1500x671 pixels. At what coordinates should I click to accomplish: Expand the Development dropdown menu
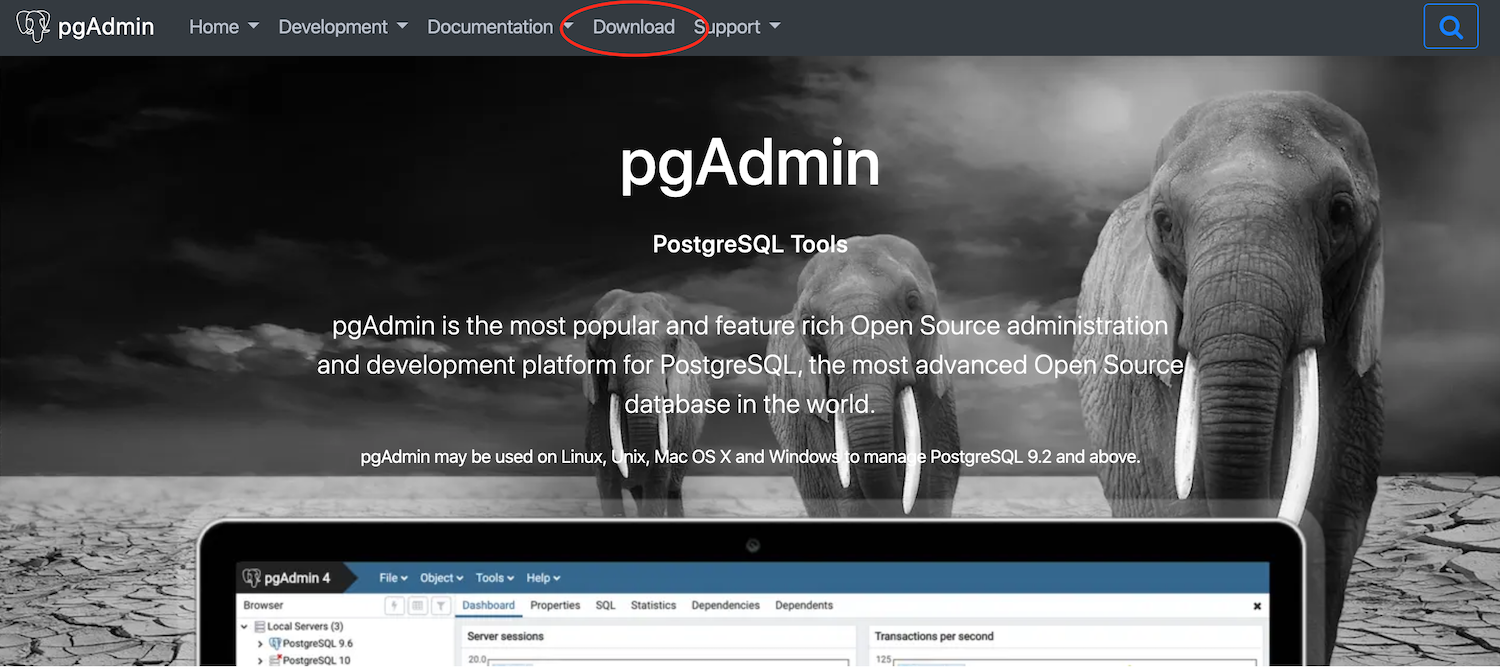[x=343, y=27]
